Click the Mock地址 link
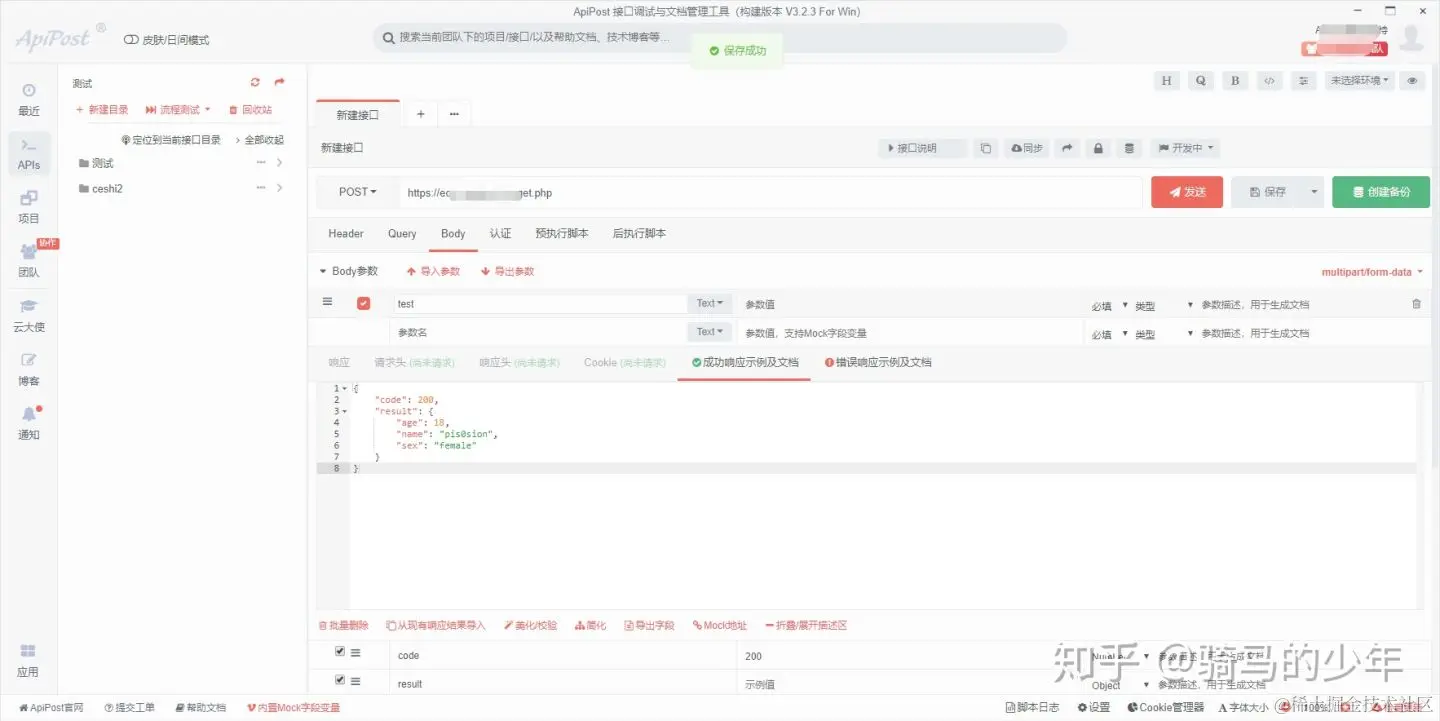The image size is (1440, 721). click(x=720, y=625)
